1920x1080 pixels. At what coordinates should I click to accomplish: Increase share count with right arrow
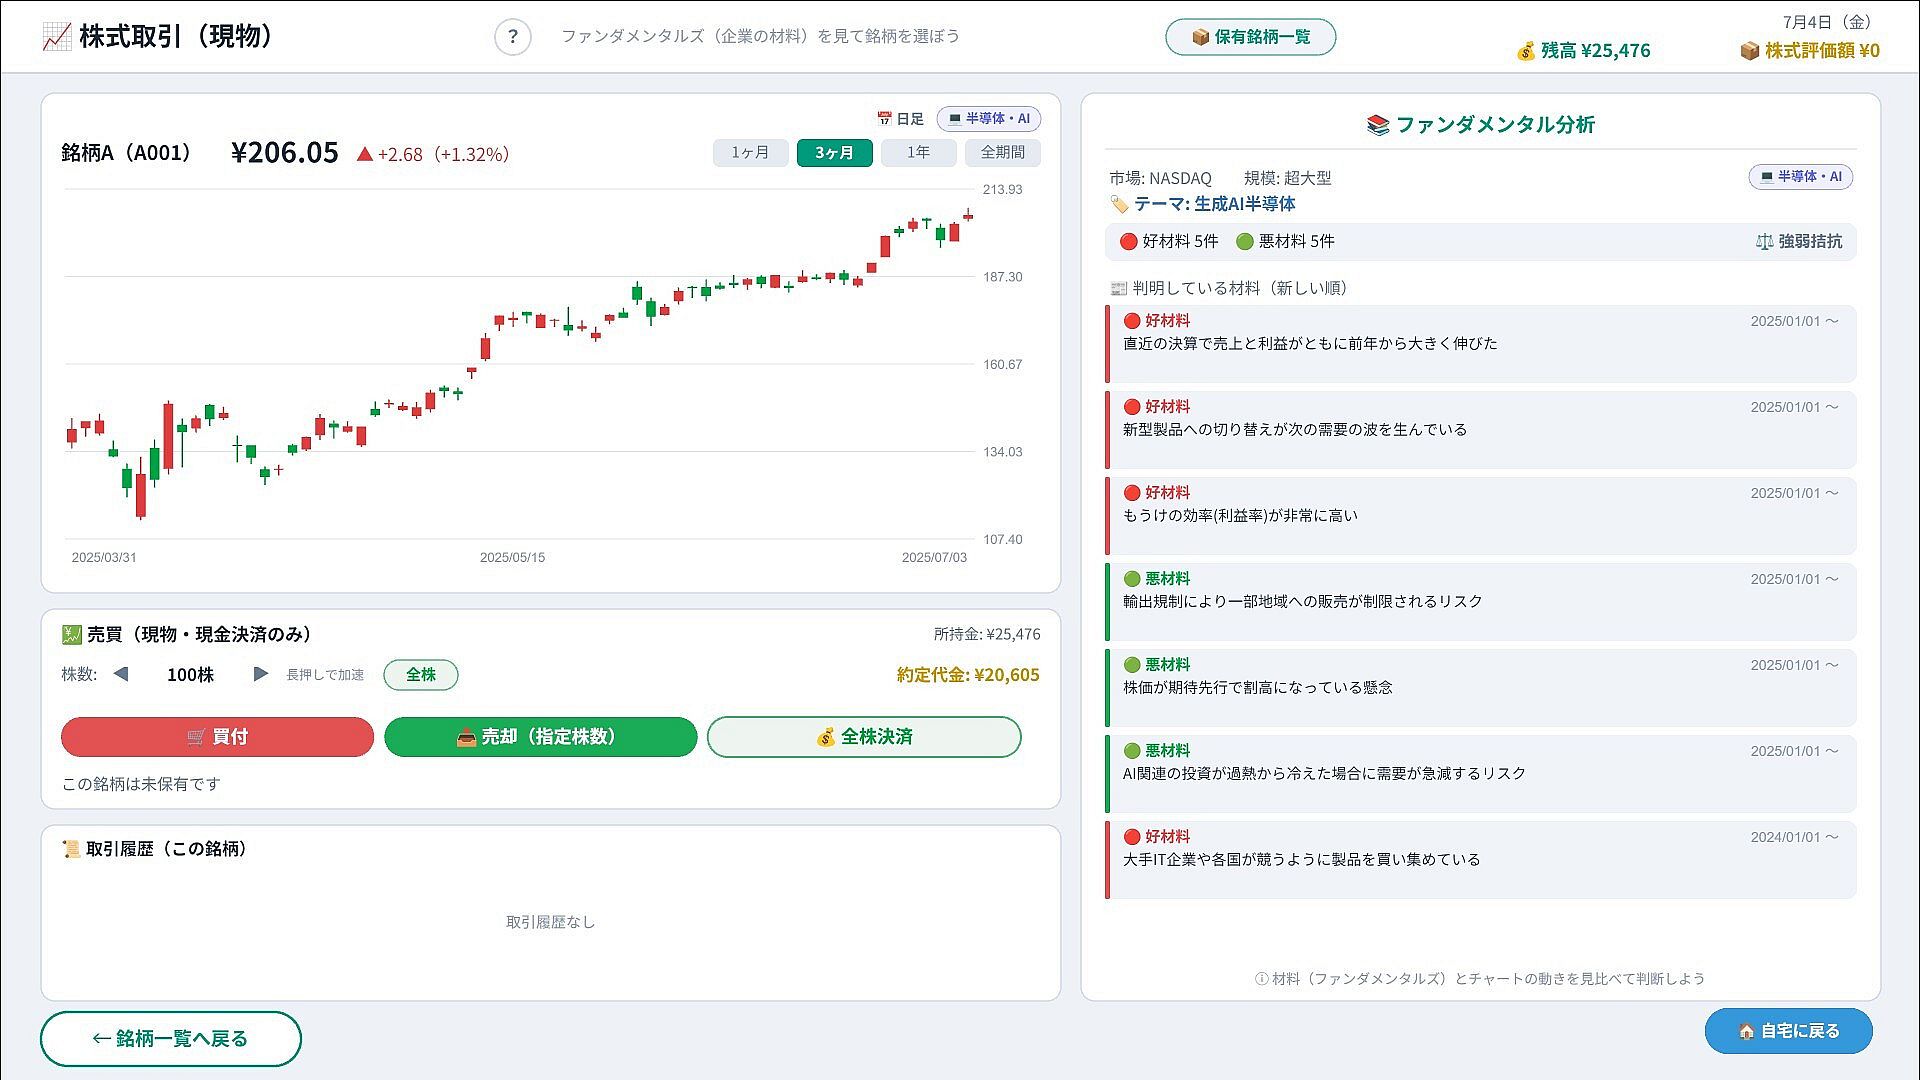[260, 674]
